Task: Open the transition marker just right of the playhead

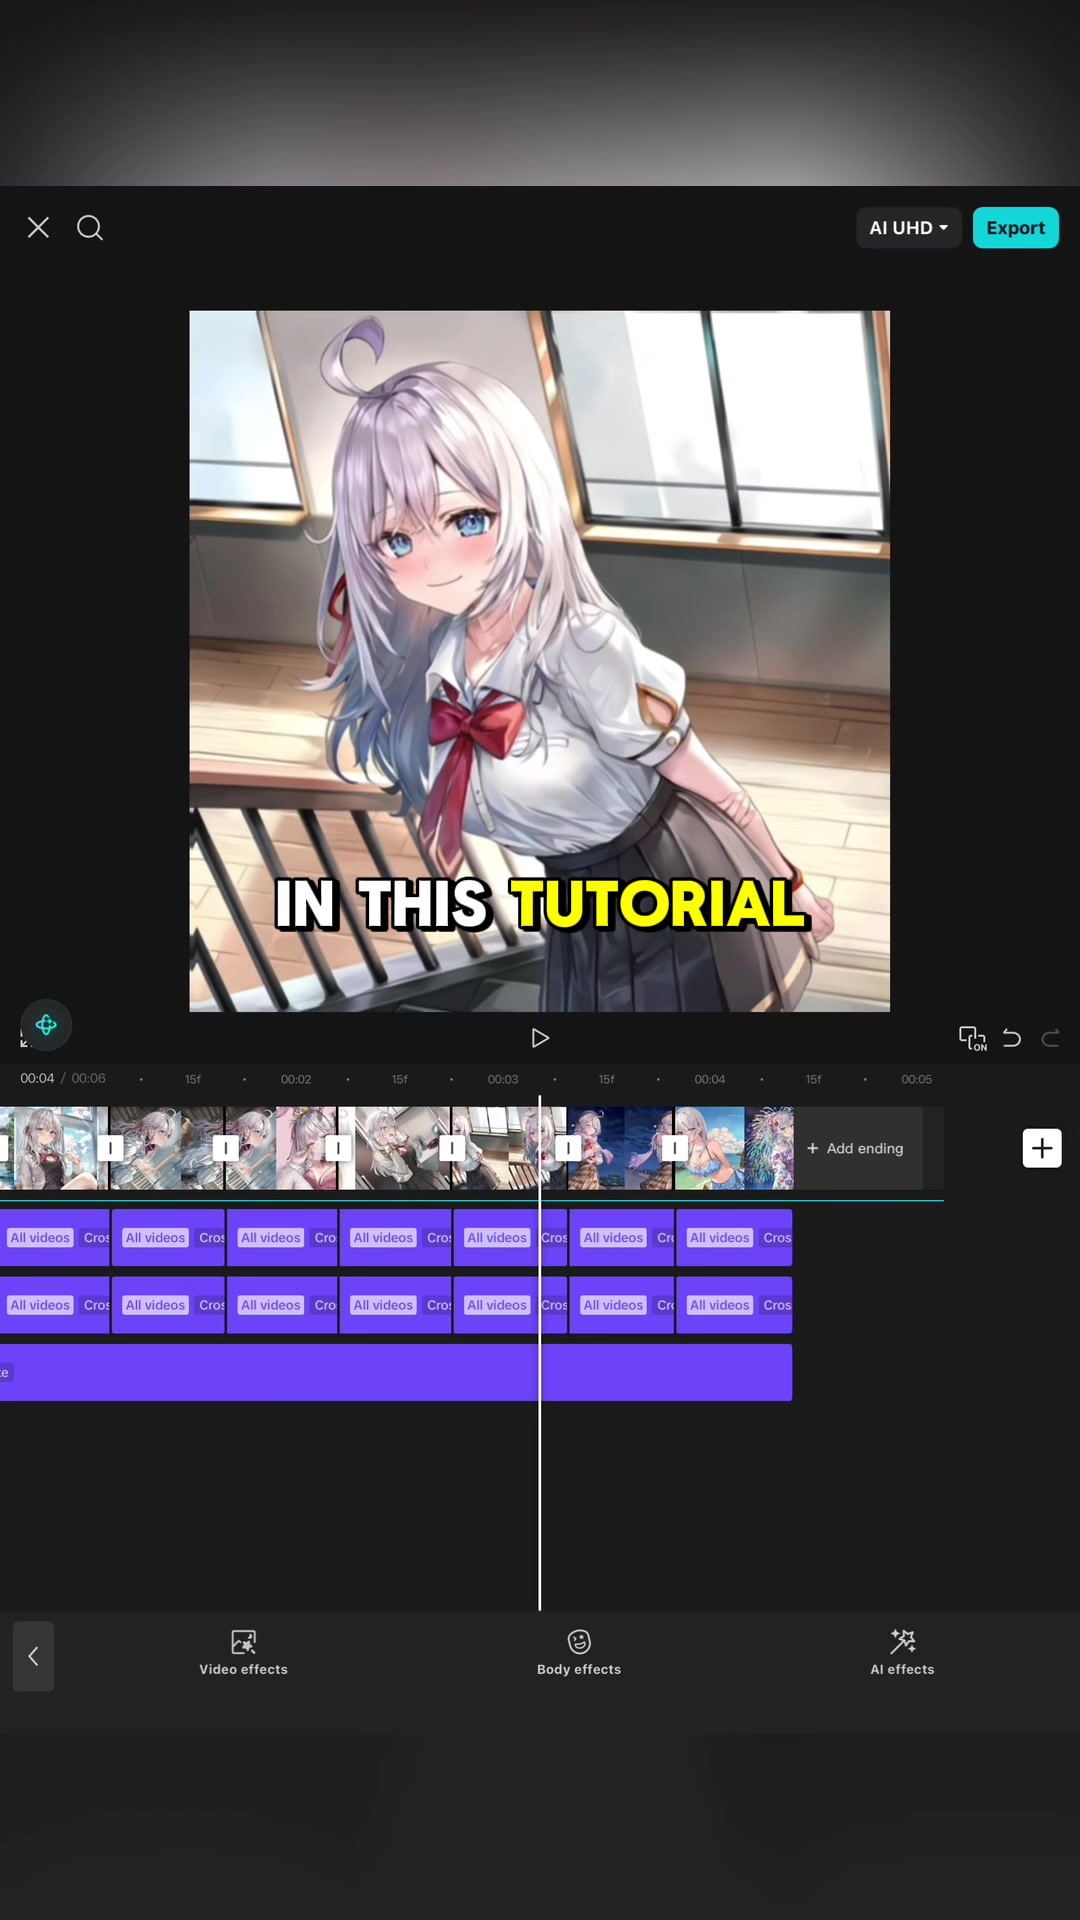Action: click(568, 1148)
